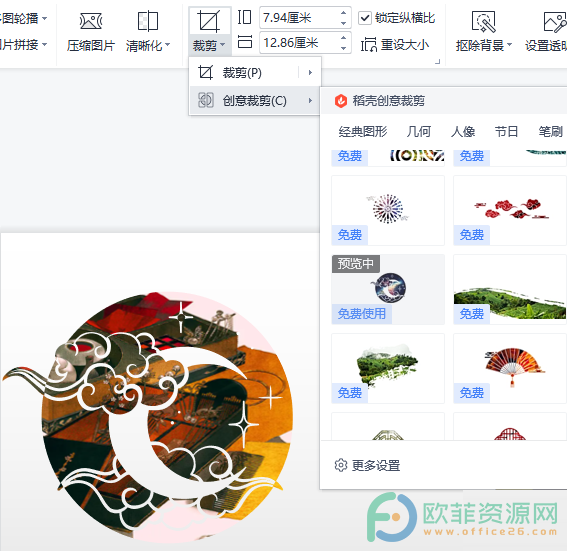Click the gear icon for 更多设置
Image resolution: width=567 pixels, height=551 pixels.
point(341,465)
